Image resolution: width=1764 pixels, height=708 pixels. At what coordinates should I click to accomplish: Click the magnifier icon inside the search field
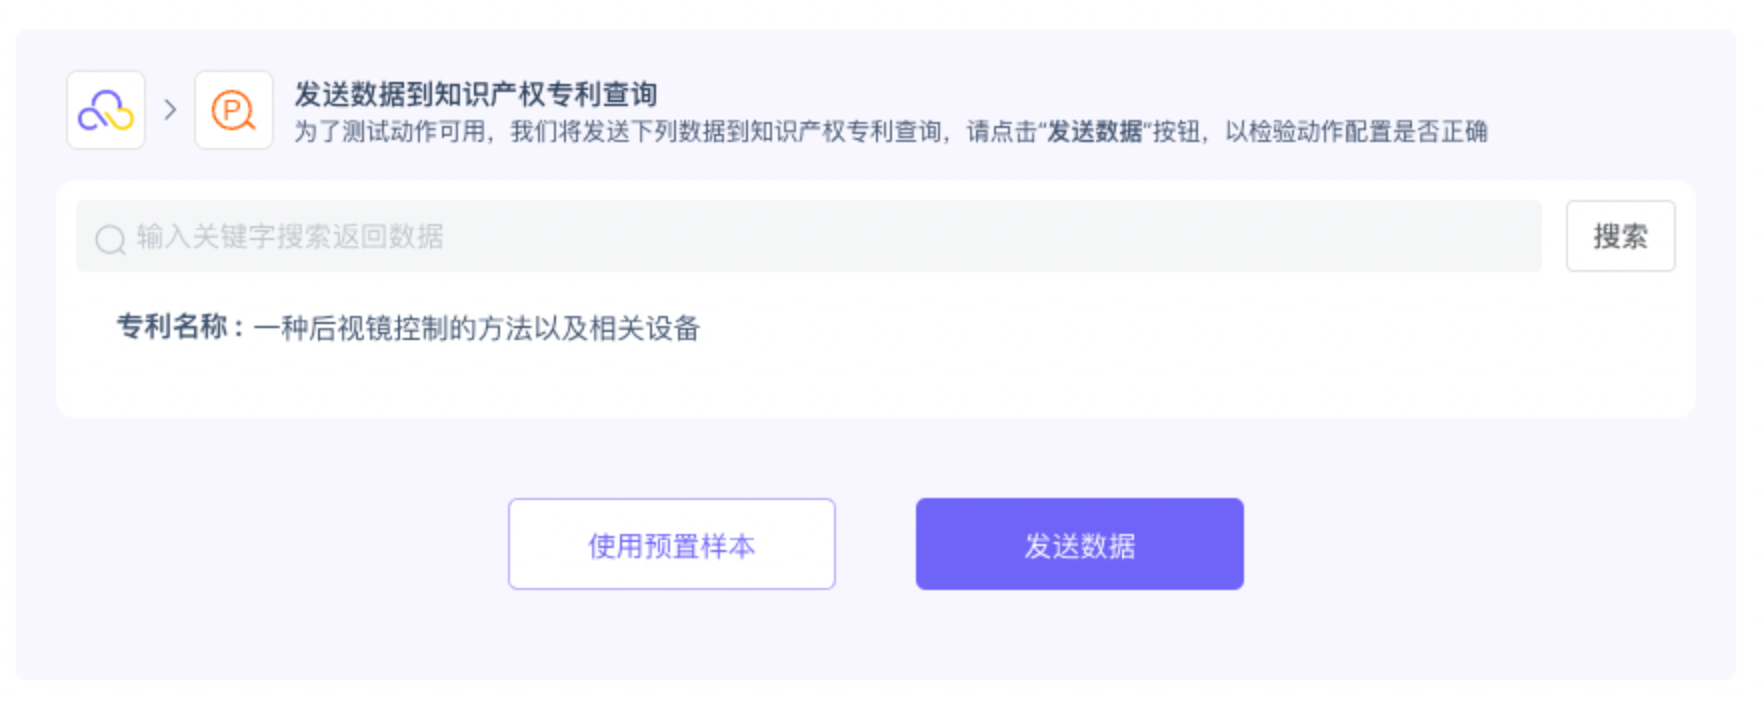110,239
